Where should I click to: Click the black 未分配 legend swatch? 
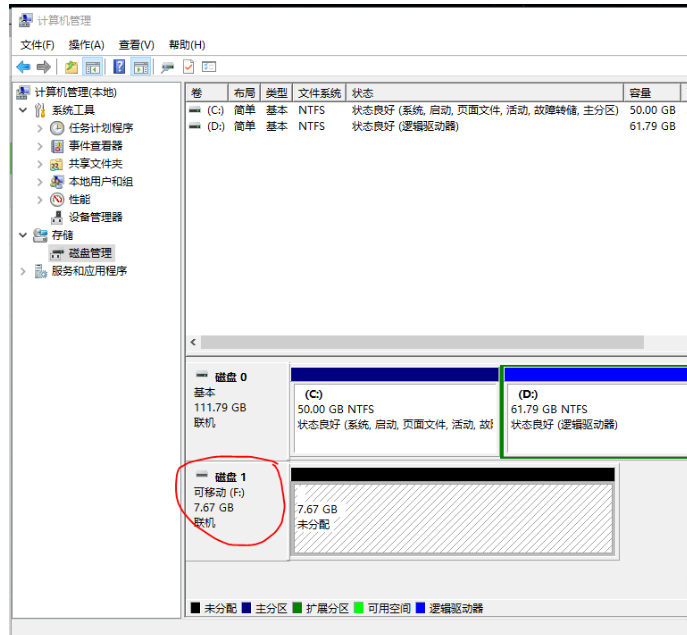(x=195, y=608)
